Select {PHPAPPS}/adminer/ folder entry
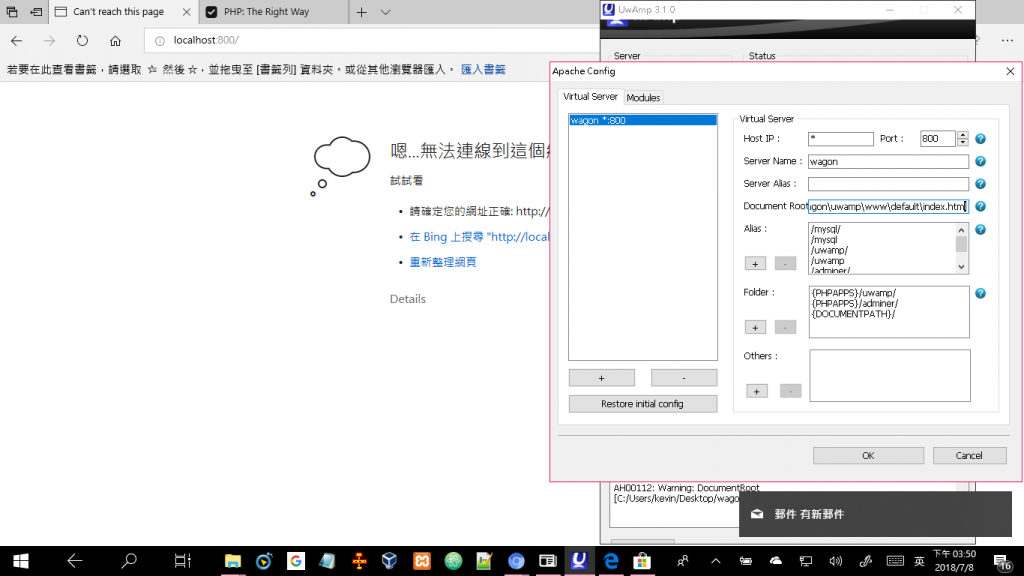The width and height of the screenshot is (1024, 576). pyautogui.click(x=855, y=304)
